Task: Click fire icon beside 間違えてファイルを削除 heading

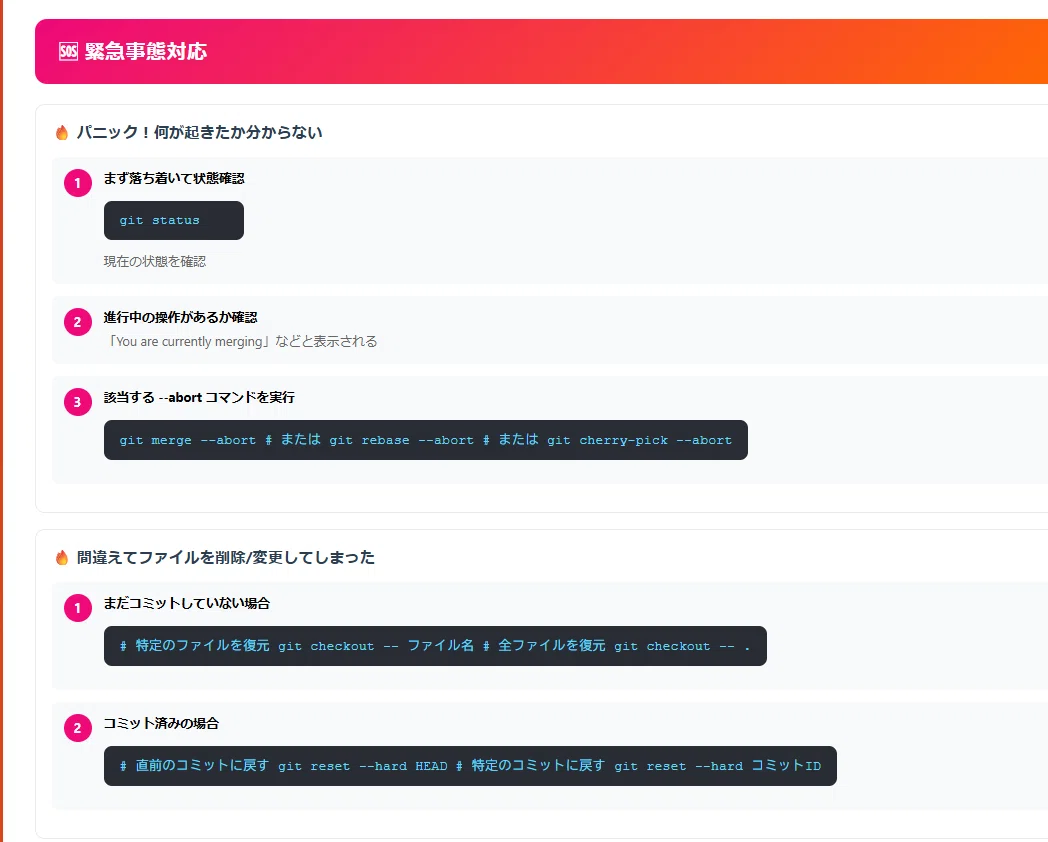Action: (62, 557)
